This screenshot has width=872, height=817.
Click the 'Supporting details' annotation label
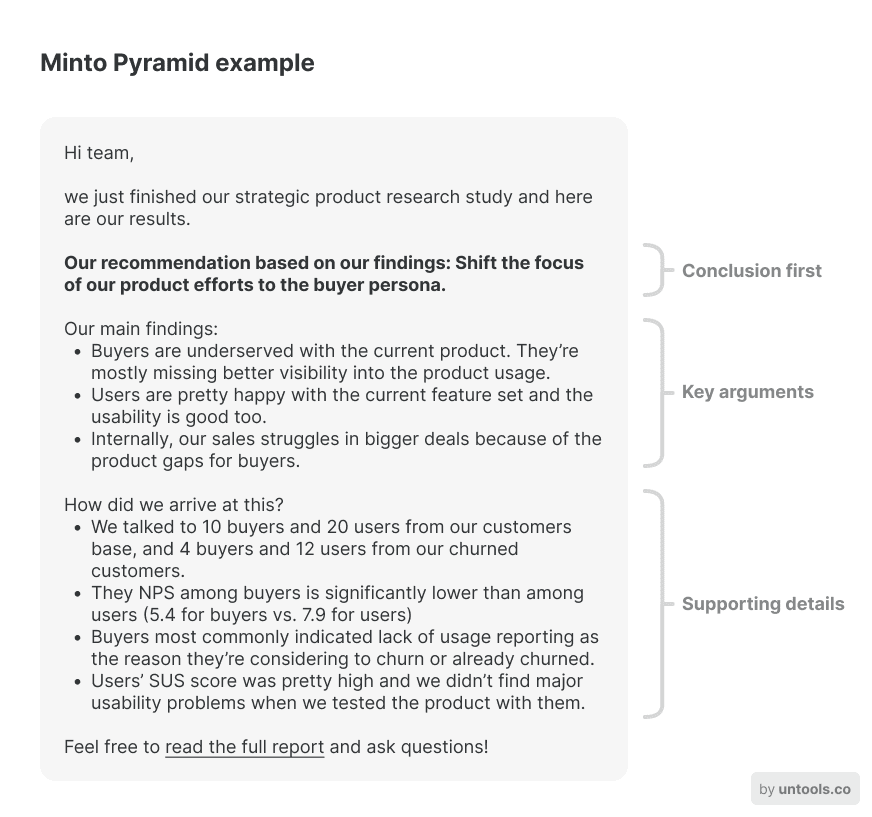(763, 604)
